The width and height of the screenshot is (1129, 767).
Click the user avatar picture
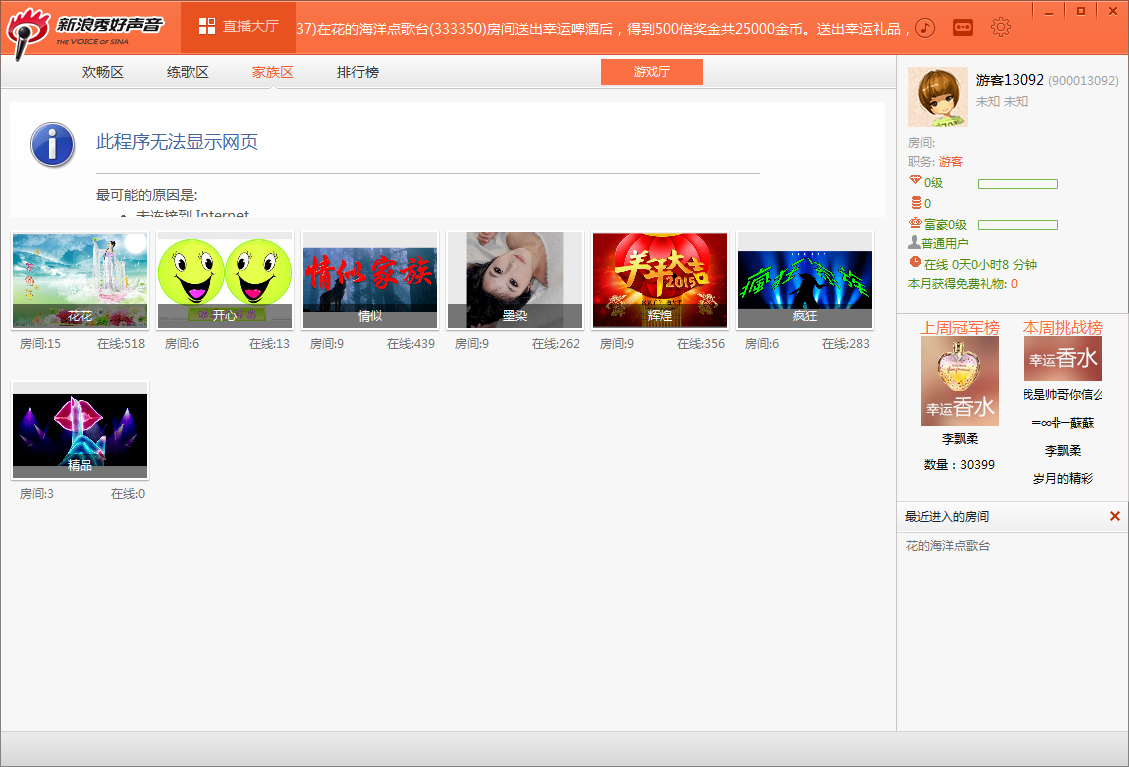[x=937, y=97]
